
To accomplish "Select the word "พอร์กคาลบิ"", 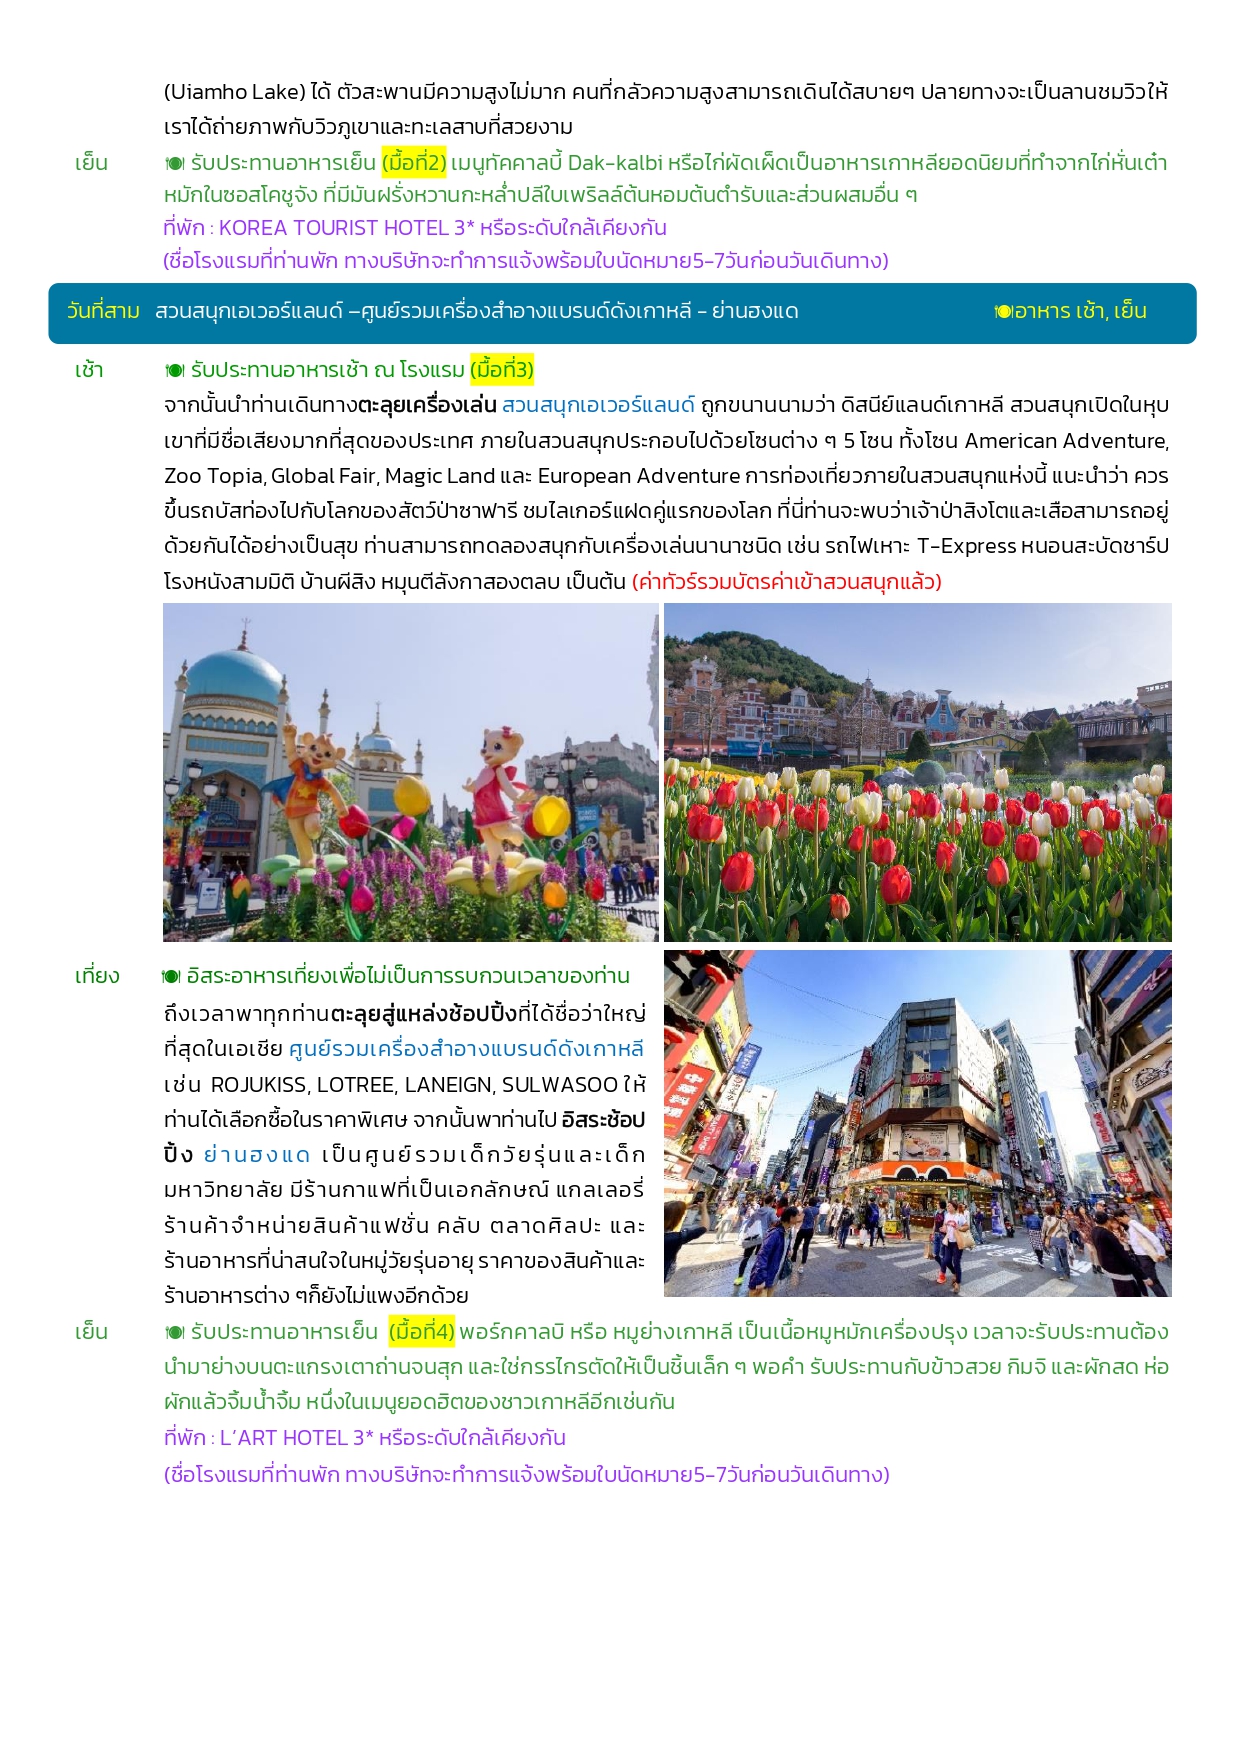I will [x=512, y=1332].
